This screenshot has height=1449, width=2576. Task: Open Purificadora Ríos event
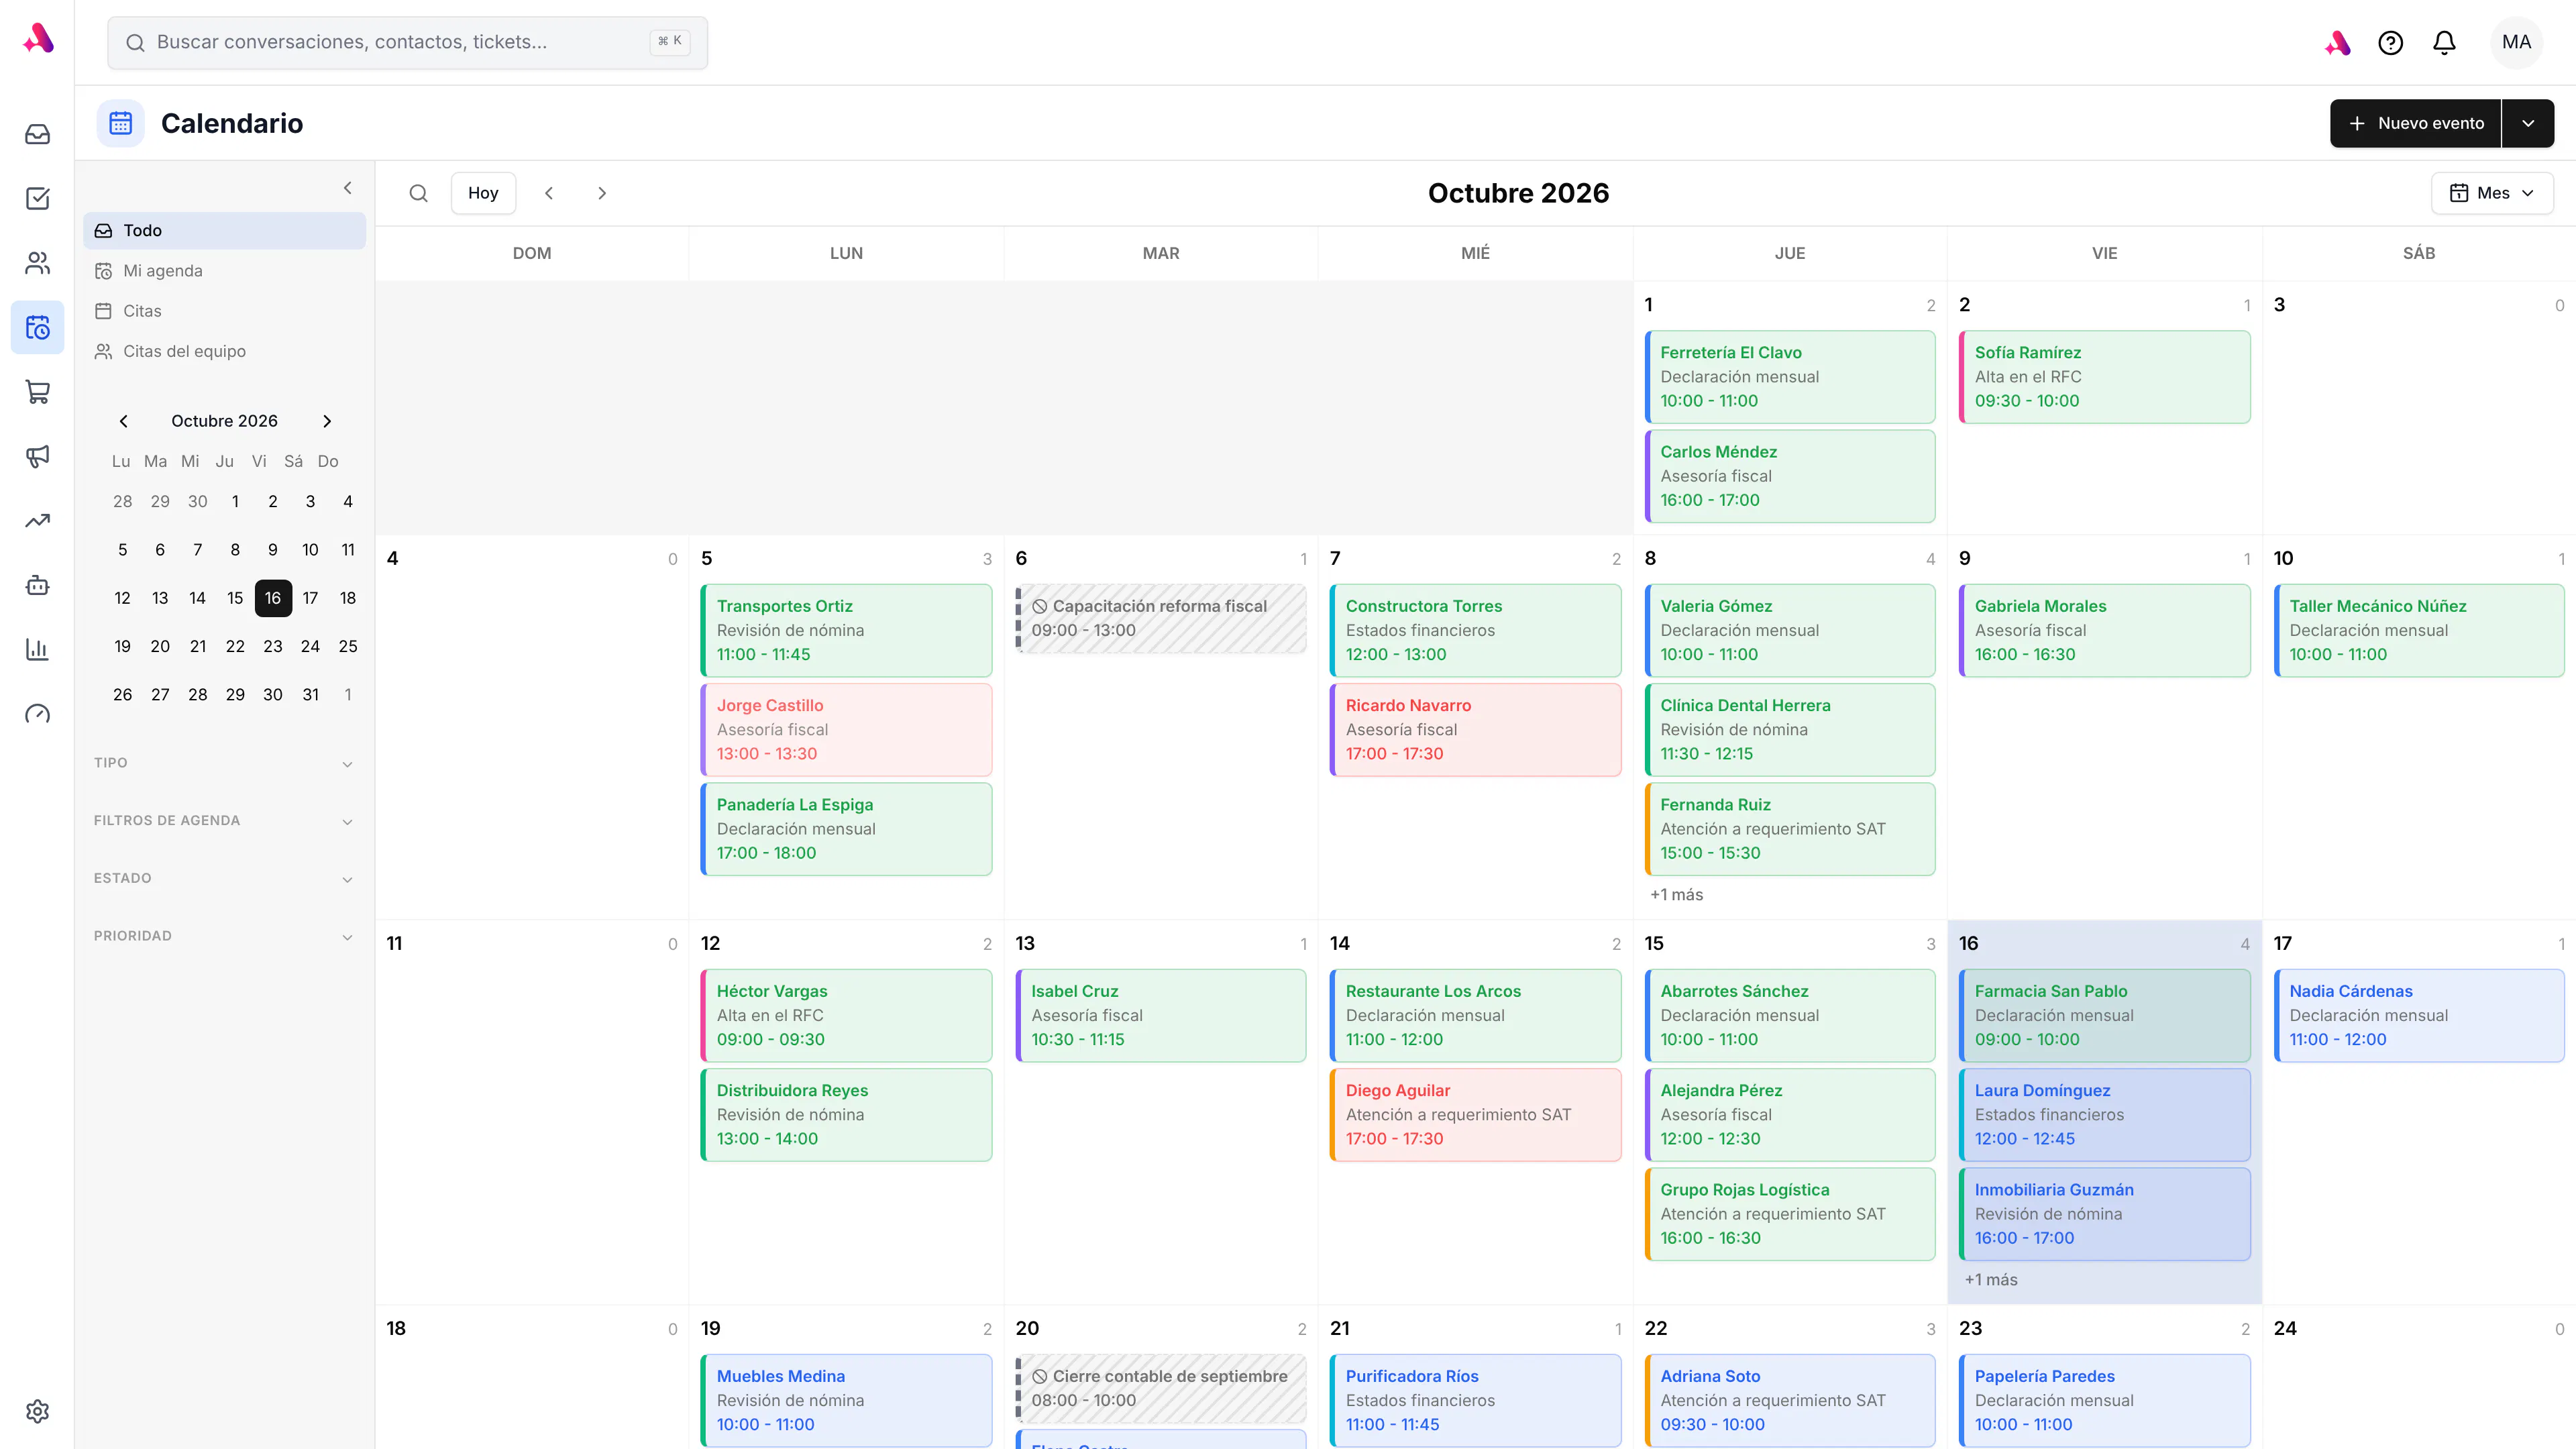pos(1475,1400)
